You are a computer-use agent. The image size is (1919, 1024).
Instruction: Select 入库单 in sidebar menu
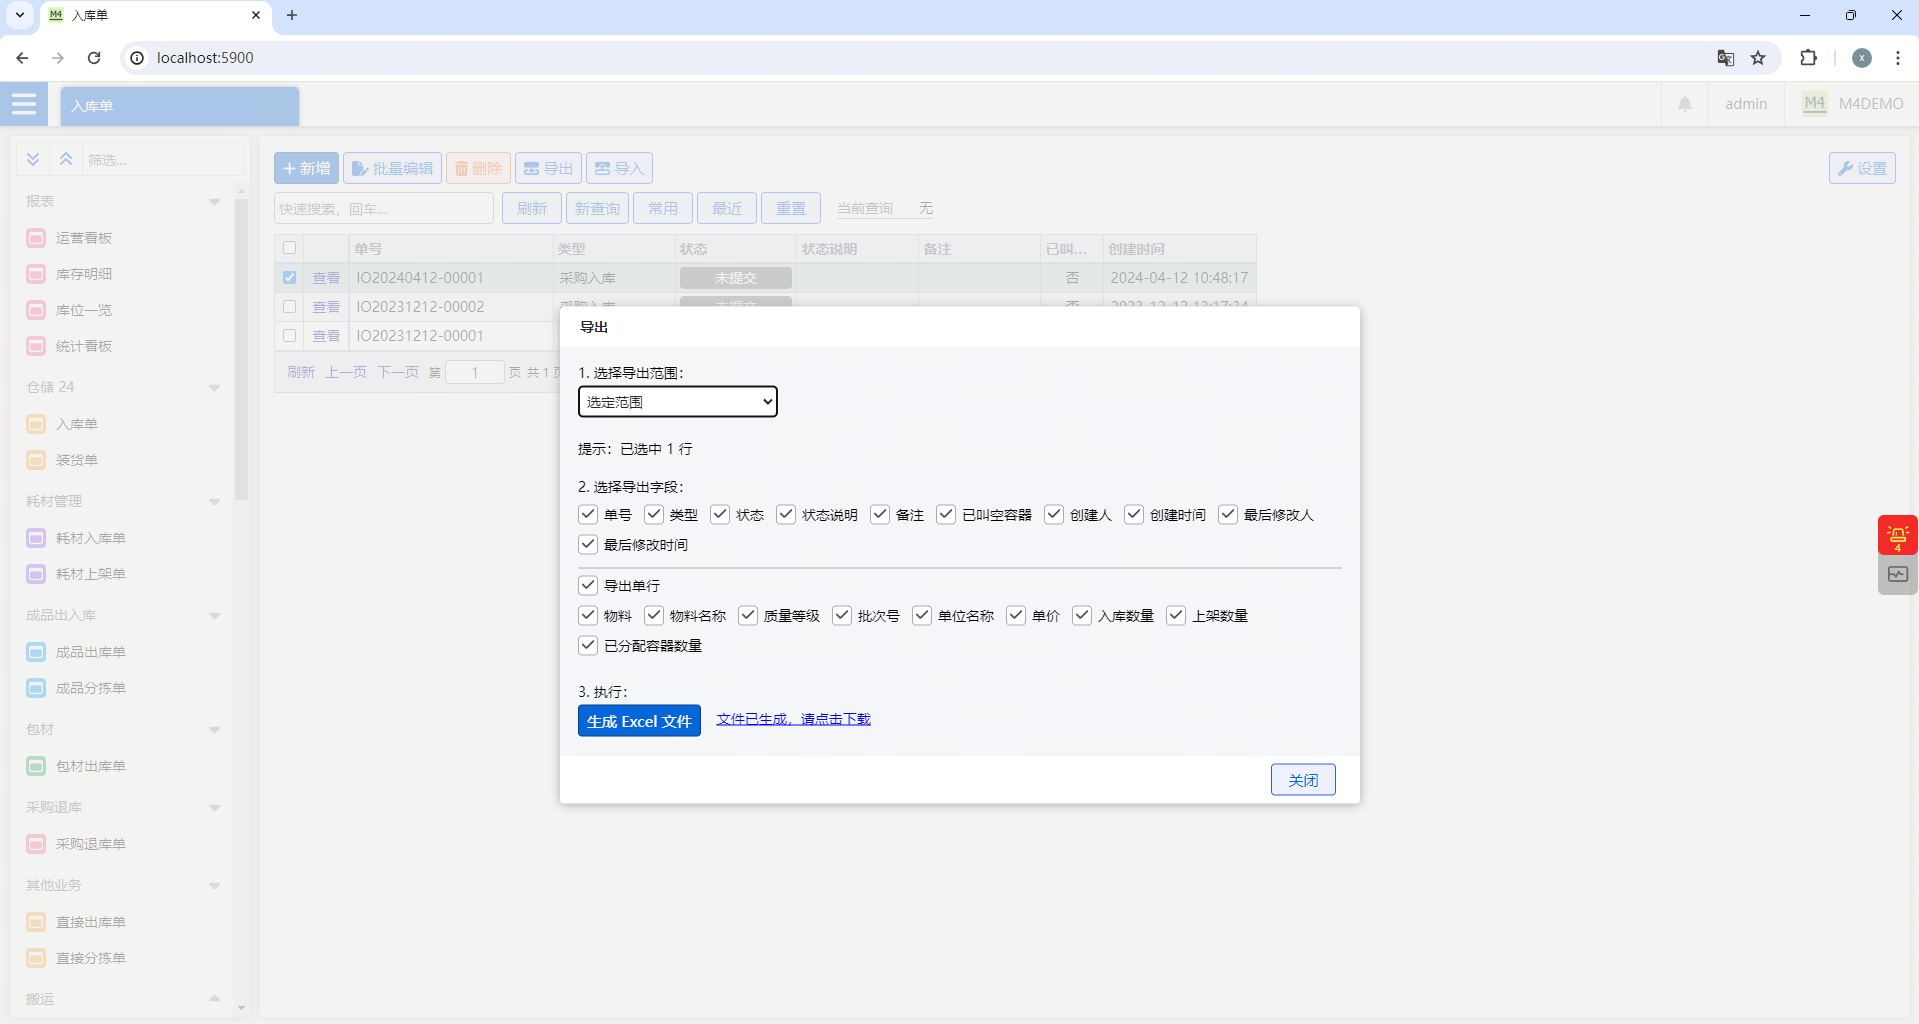click(x=77, y=424)
